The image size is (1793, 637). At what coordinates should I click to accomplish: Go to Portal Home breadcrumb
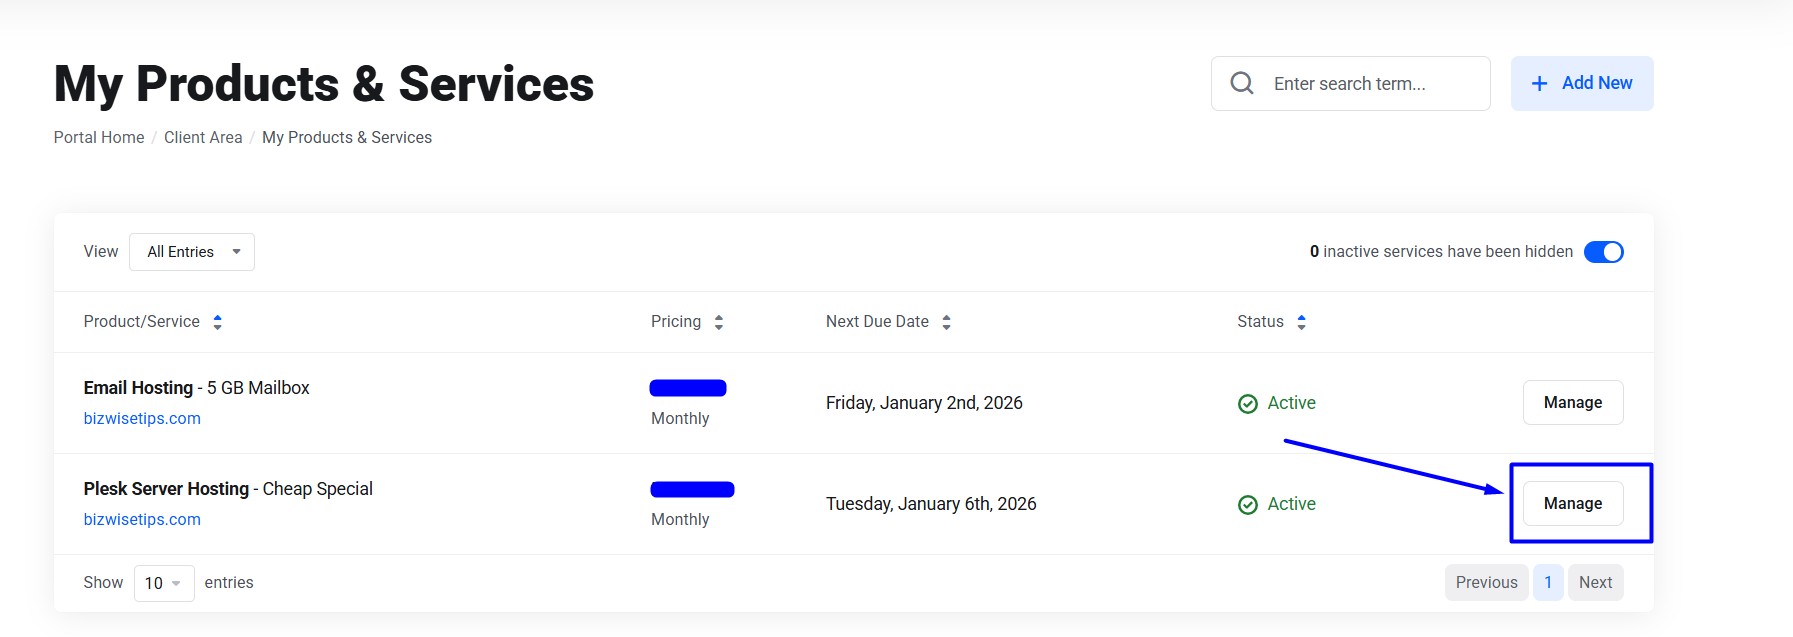click(x=99, y=137)
